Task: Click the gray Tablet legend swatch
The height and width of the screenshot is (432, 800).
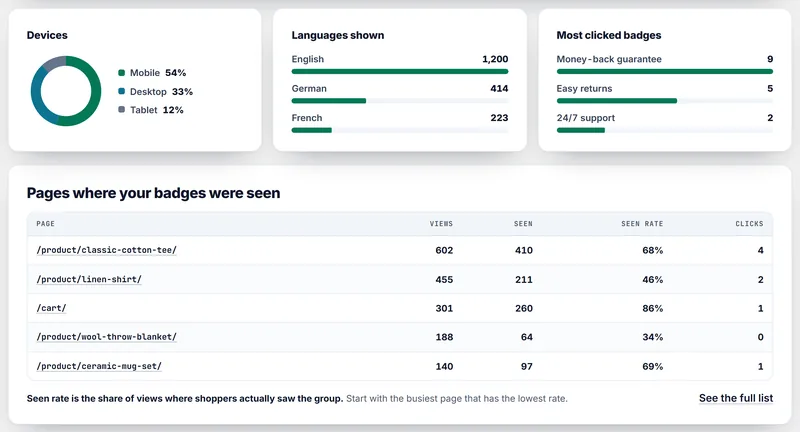Action: coord(121,110)
